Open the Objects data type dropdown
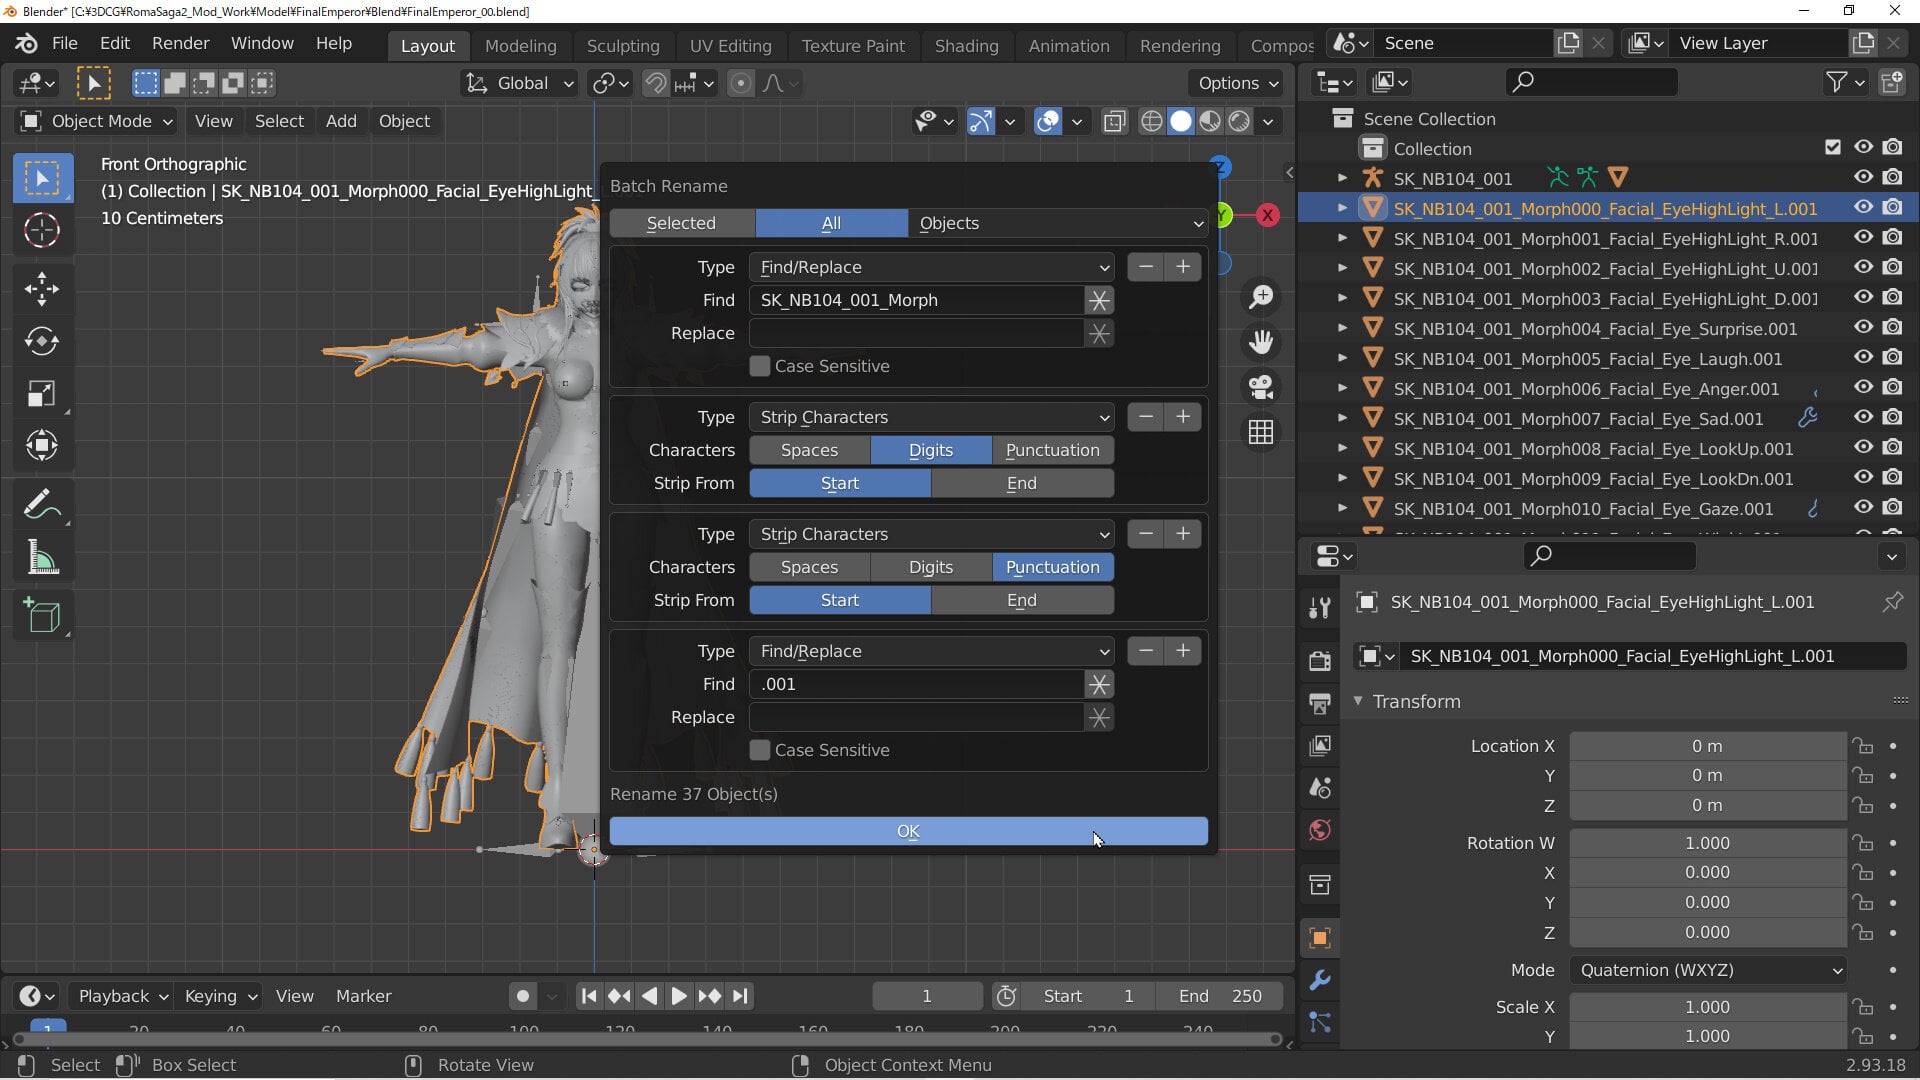Viewport: 1920px width, 1080px height. (1058, 223)
